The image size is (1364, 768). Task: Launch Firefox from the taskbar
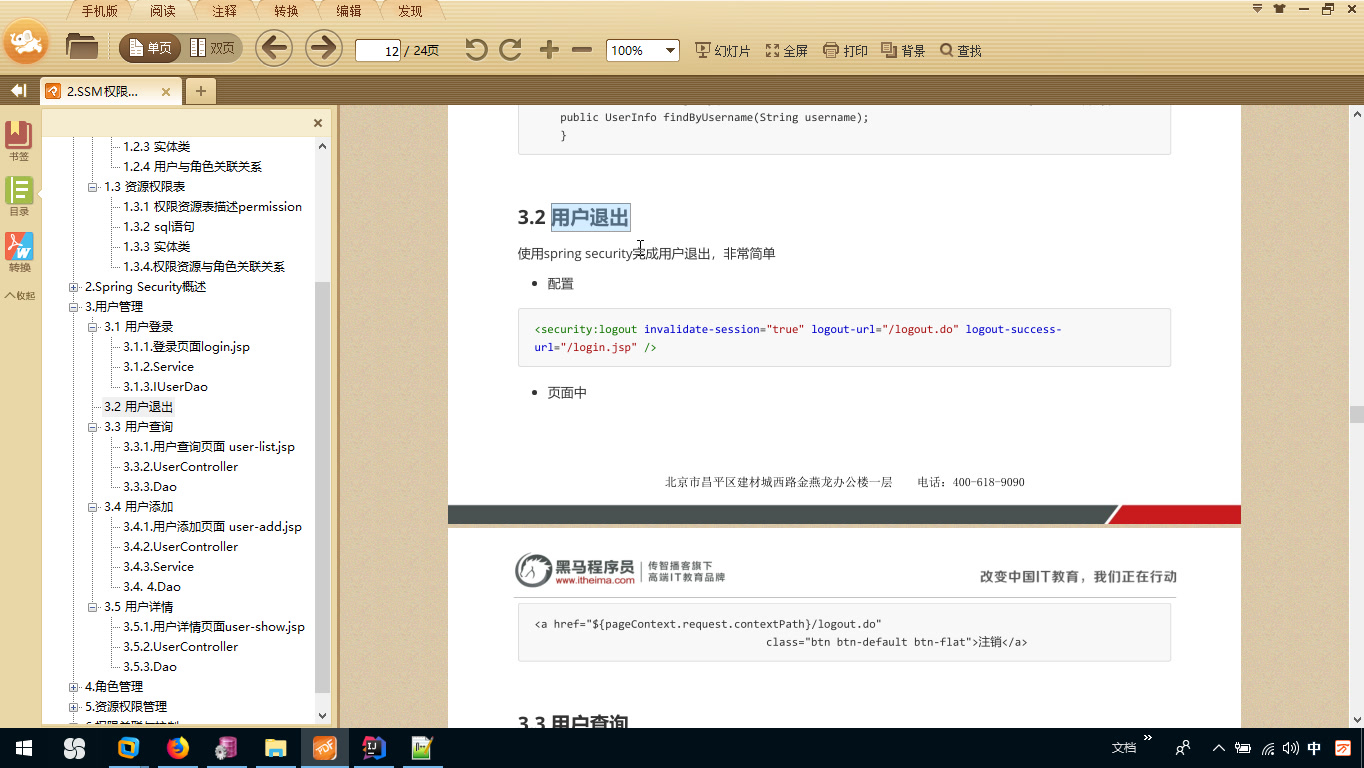[178, 747]
